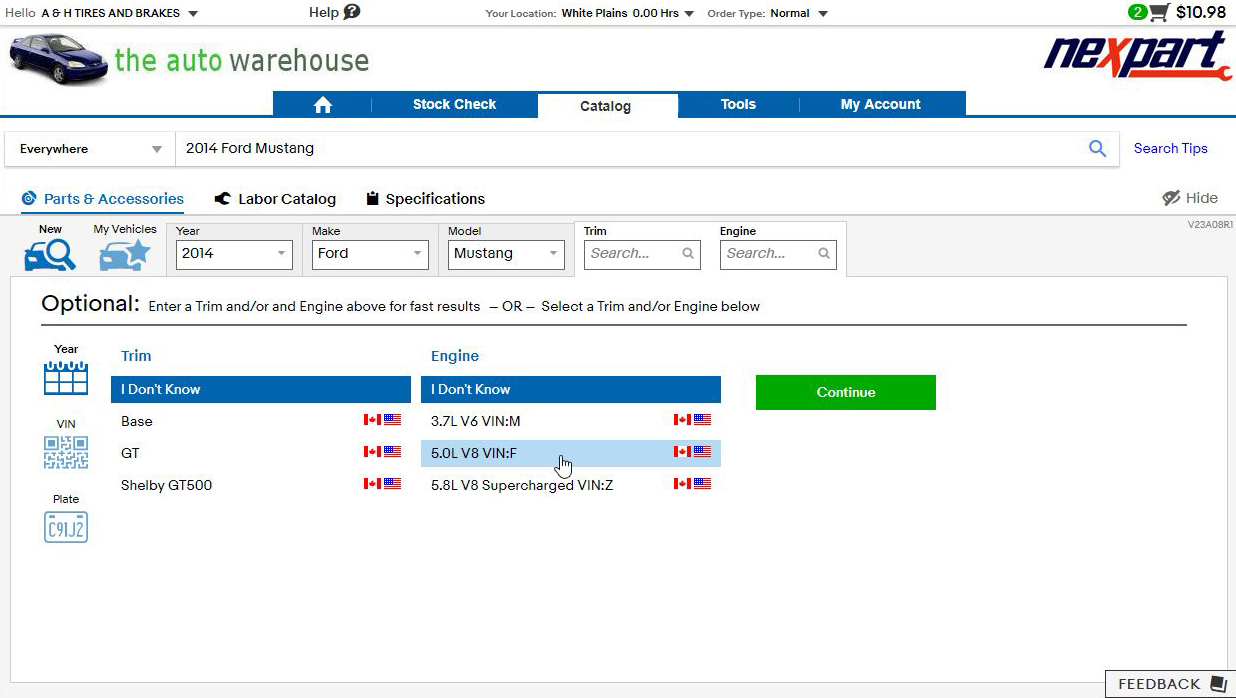Hide the vehicle selector panel
1236x698 pixels.
click(x=1190, y=198)
